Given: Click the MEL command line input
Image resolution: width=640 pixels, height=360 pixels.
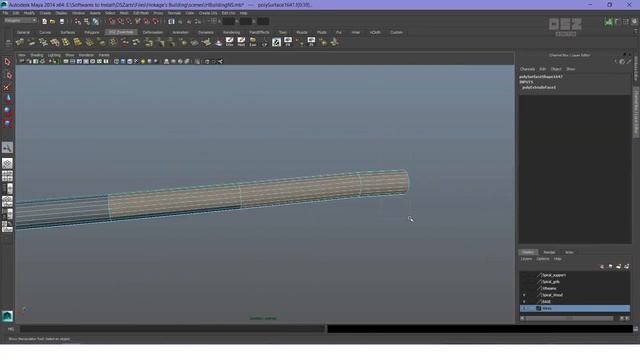Looking at the screenshot, I should click(x=173, y=329).
